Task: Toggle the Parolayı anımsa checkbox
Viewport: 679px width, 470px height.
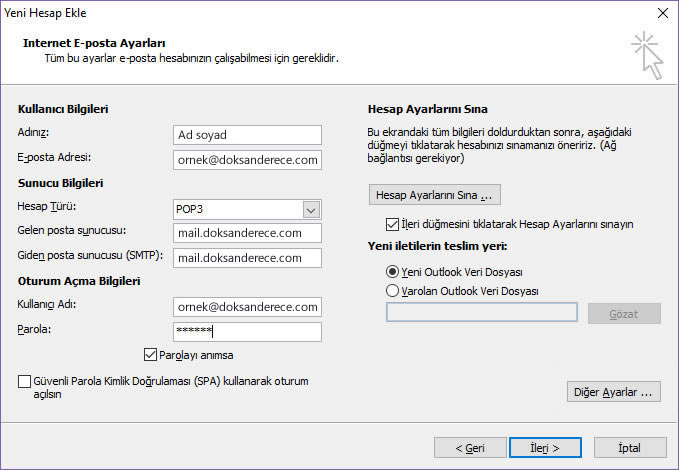Action: [150, 355]
